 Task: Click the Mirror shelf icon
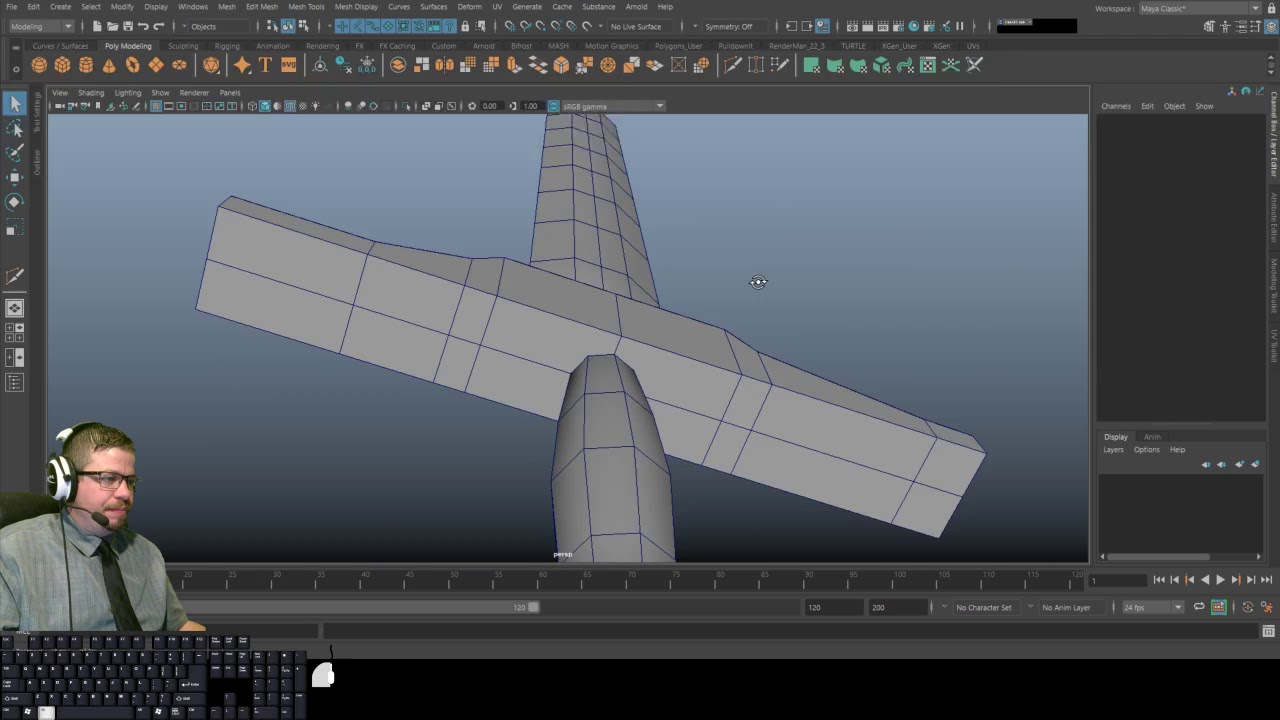tap(444, 65)
